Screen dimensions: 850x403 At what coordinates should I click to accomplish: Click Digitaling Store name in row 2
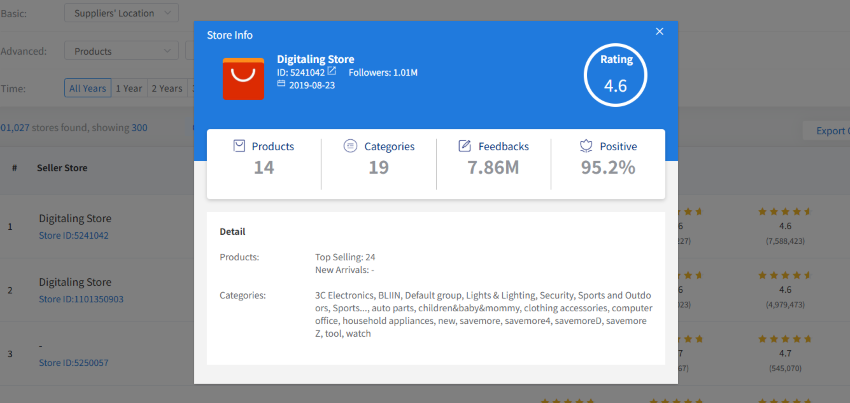click(x=75, y=282)
